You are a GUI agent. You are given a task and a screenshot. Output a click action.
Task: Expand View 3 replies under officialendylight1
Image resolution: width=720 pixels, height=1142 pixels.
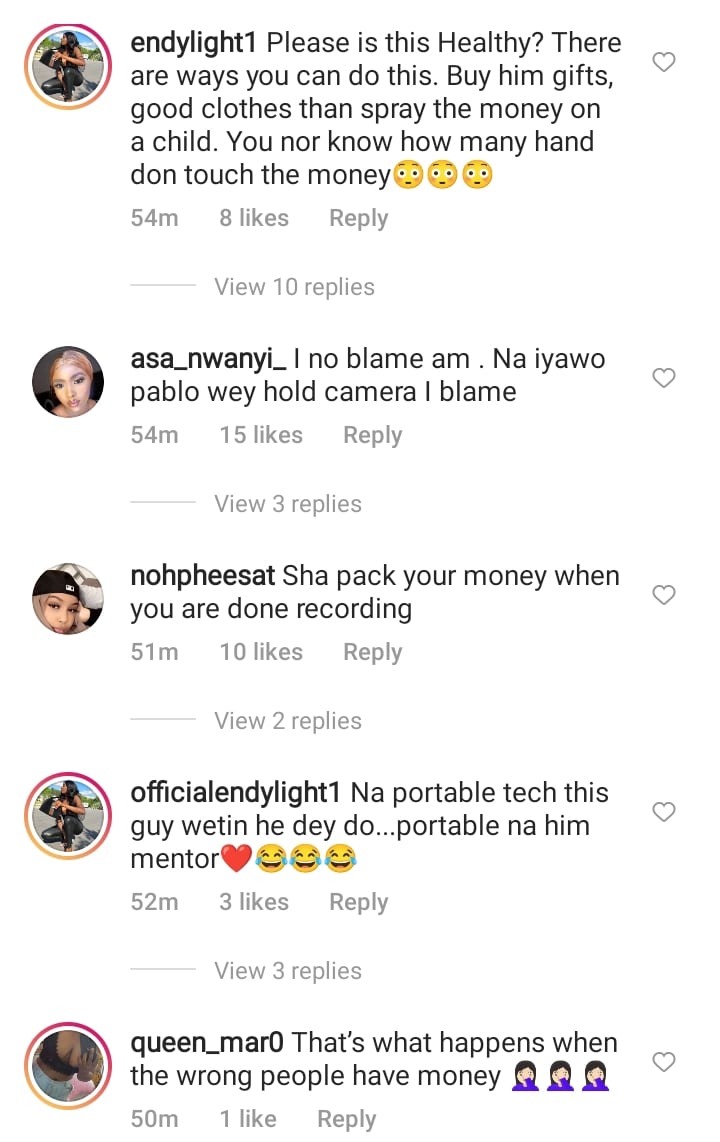click(288, 971)
